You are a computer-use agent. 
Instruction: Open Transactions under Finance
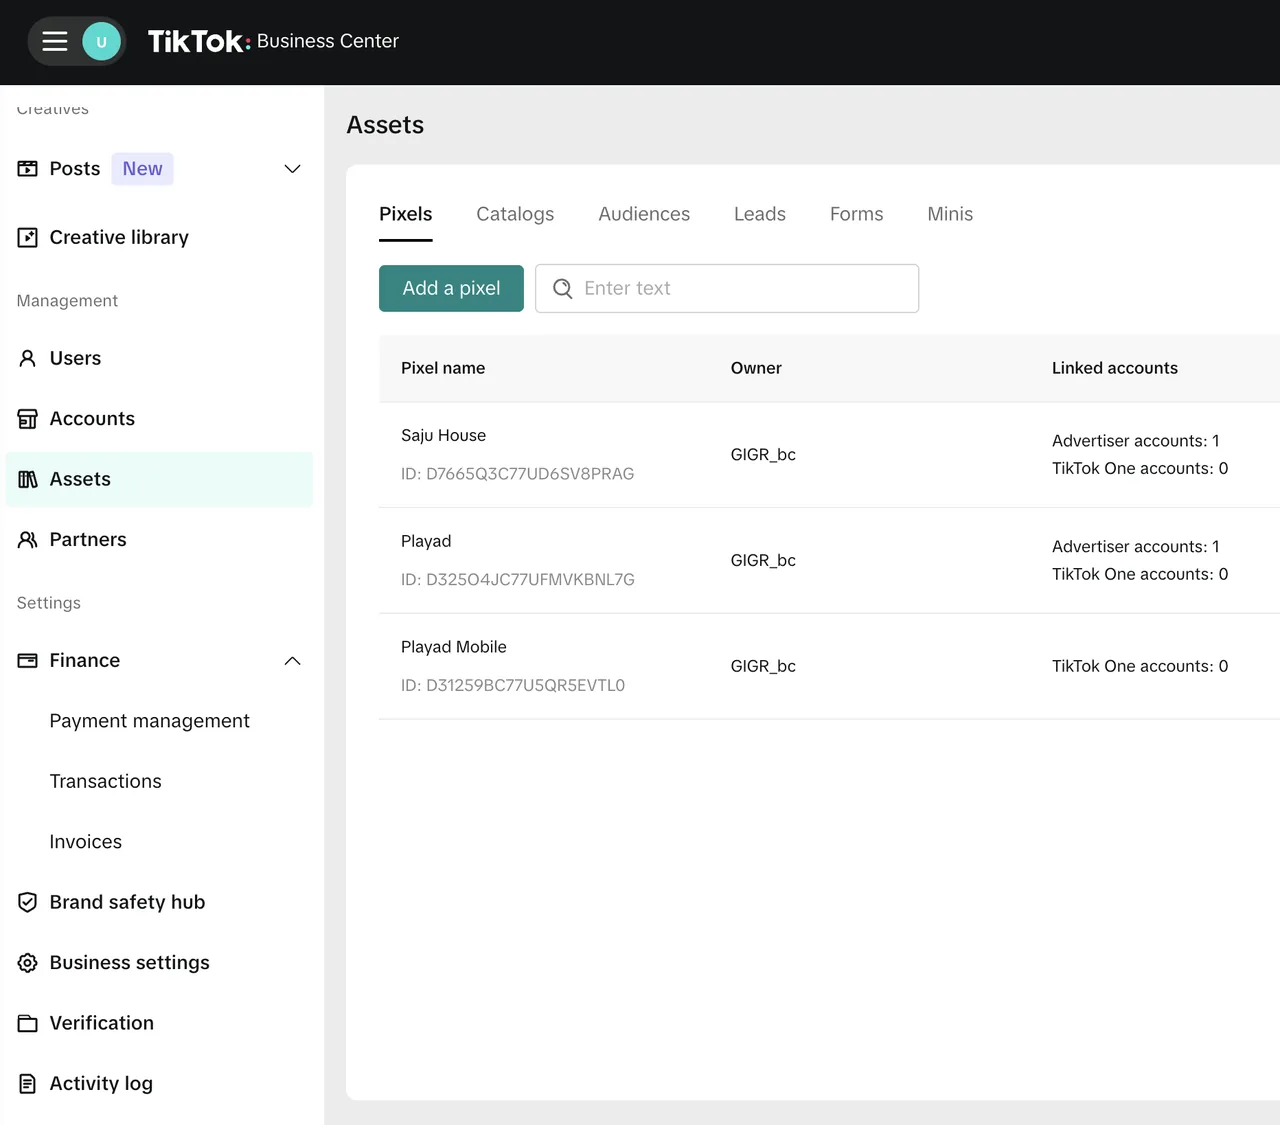point(106,781)
